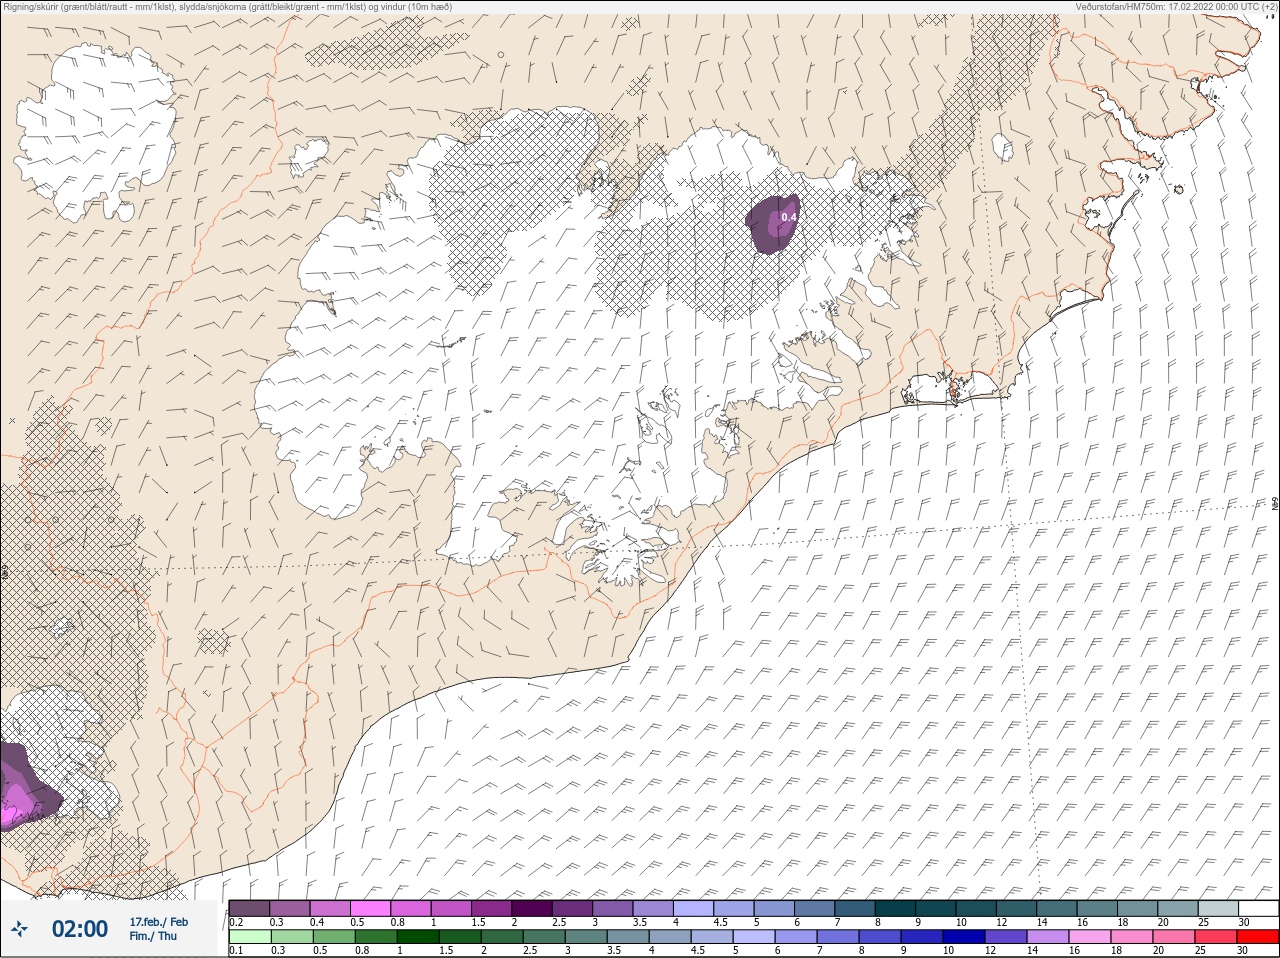This screenshot has height=958, width=1280.
Task: Click the deep blue 10 rain legend swatch
Action: coord(964,938)
